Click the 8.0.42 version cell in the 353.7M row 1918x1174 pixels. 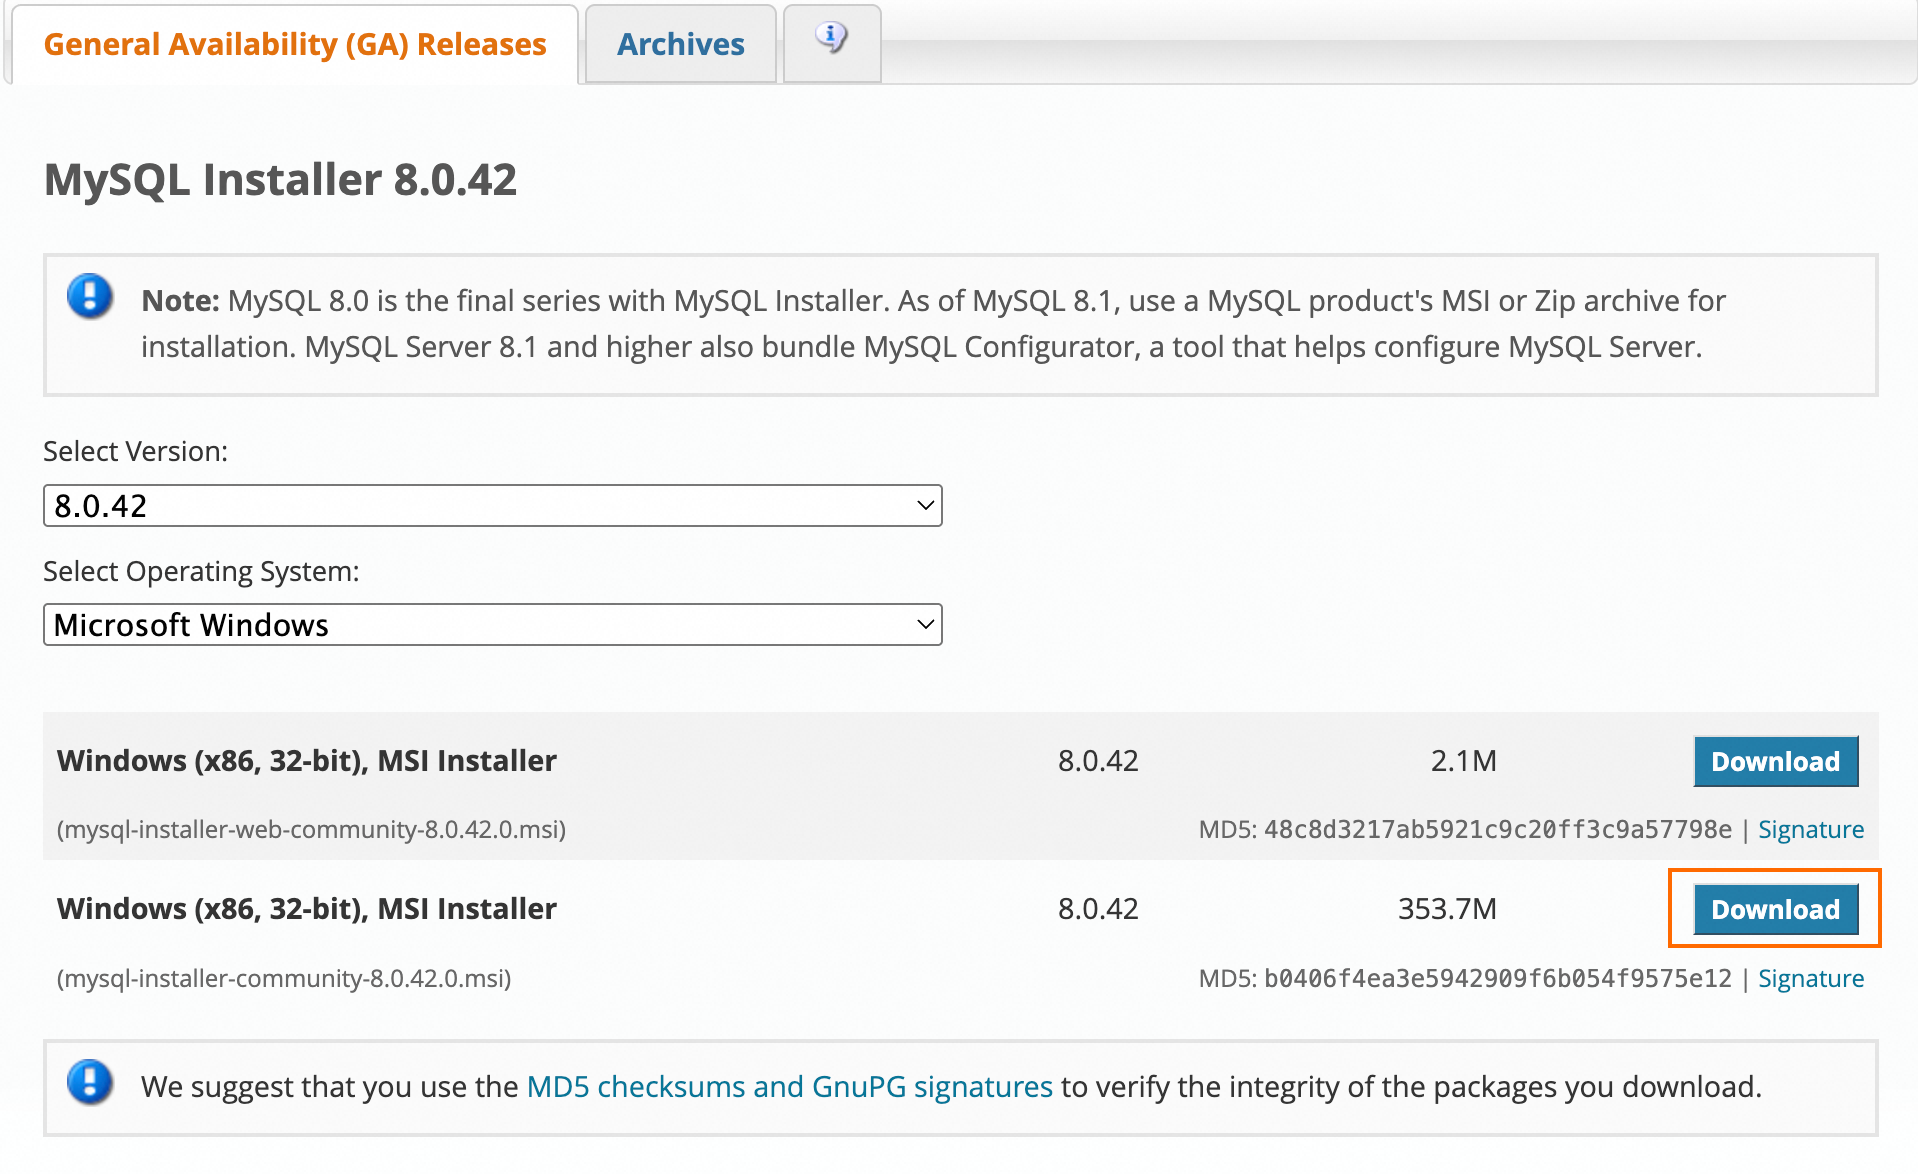coord(1098,910)
